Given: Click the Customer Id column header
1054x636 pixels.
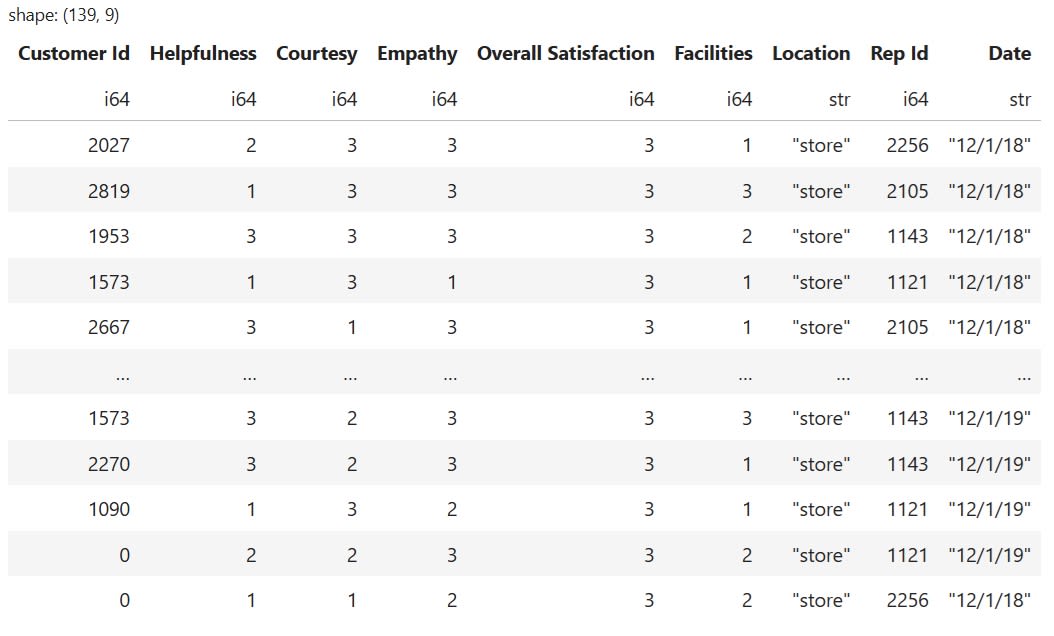Looking at the screenshot, I should click(x=74, y=54).
